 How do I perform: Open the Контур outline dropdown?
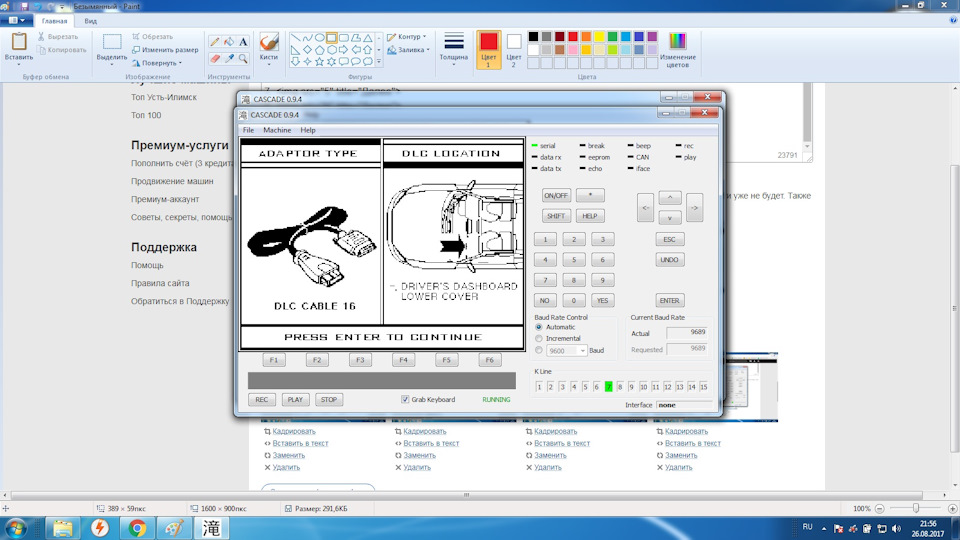pyautogui.click(x=407, y=37)
